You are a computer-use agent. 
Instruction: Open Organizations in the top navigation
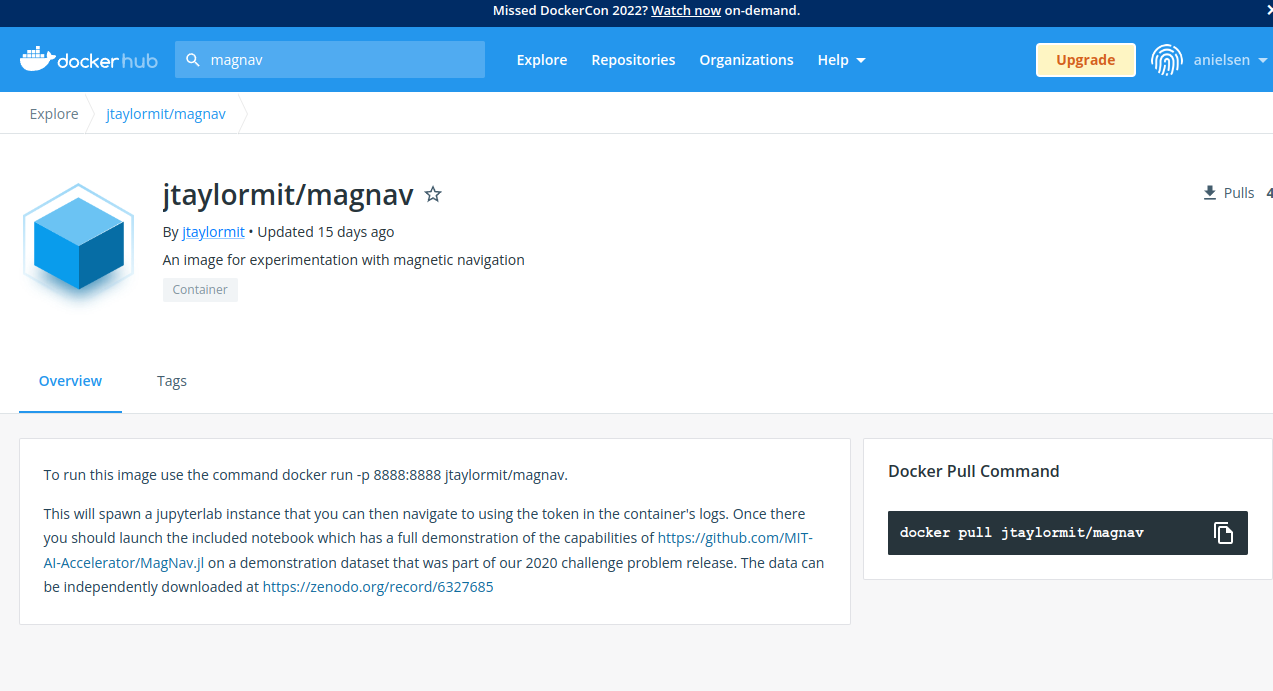pos(746,60)
